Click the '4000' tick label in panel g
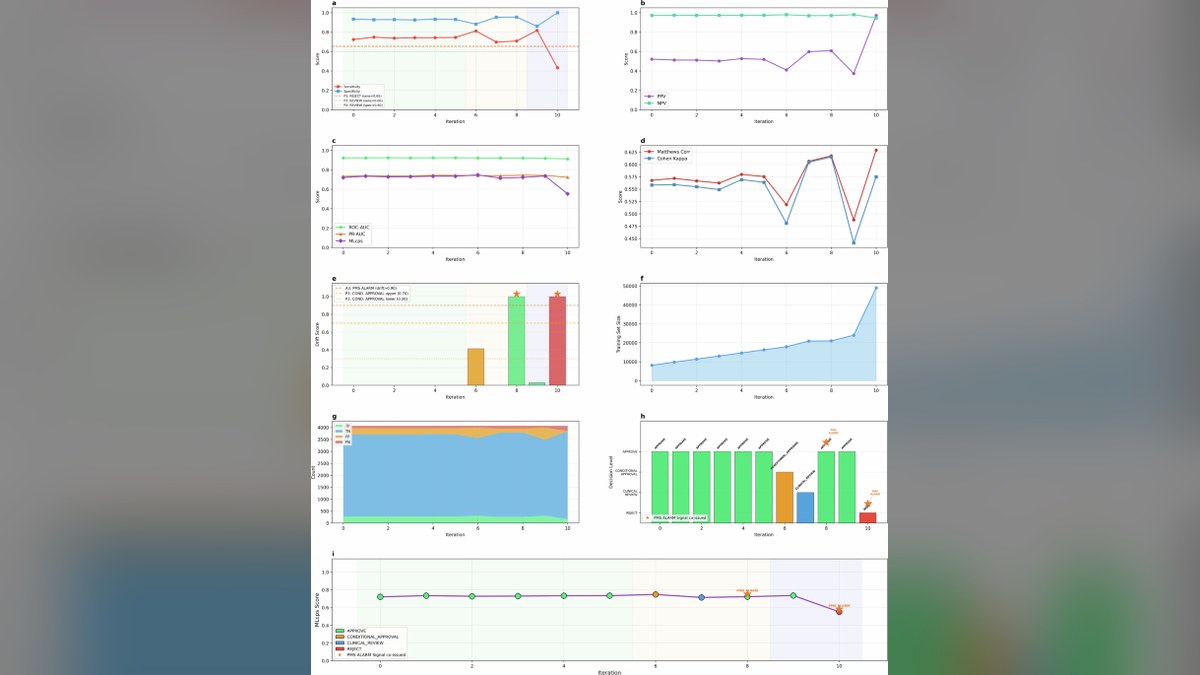Viewport: 1200px width, 675px height. [x=325, y=427]
